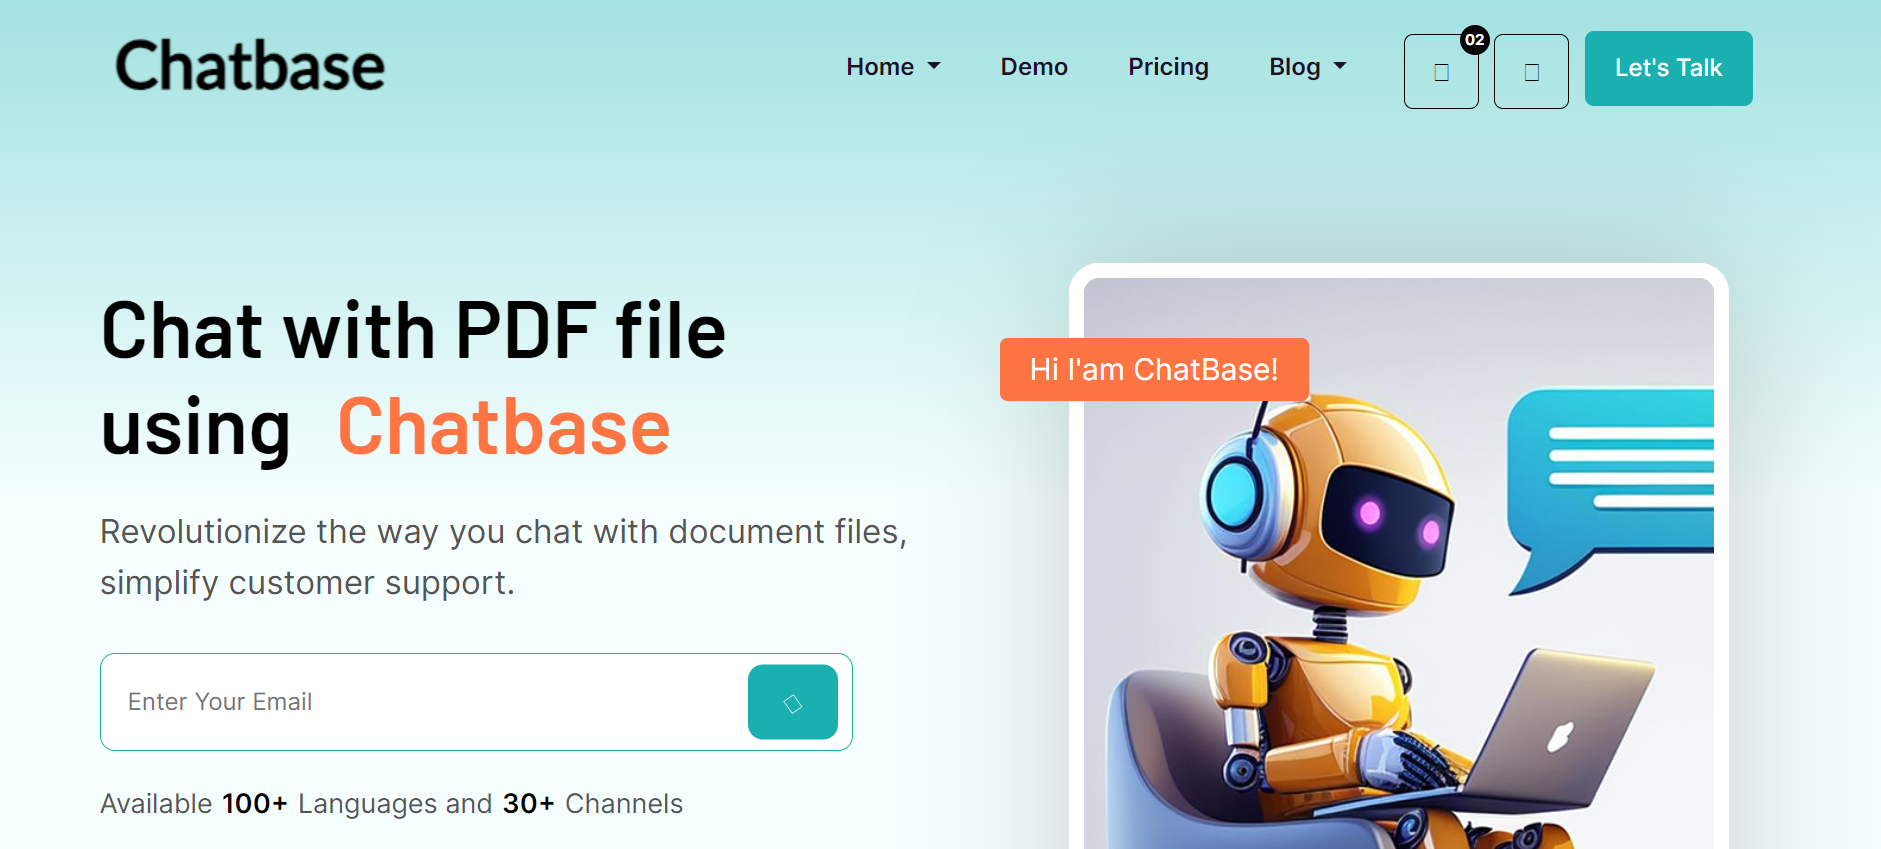Click the "30+" channels figure

(x=528, y=804)
